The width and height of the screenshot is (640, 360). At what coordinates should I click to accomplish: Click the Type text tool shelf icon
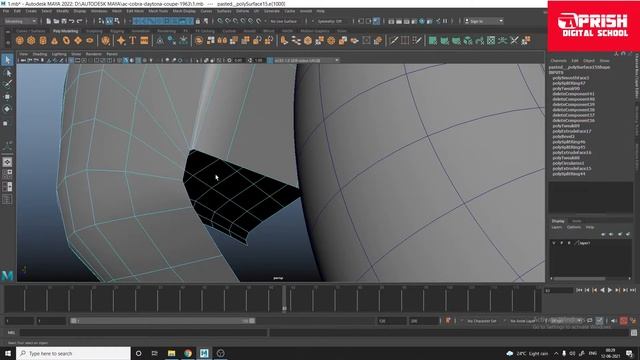click(133, 40)
